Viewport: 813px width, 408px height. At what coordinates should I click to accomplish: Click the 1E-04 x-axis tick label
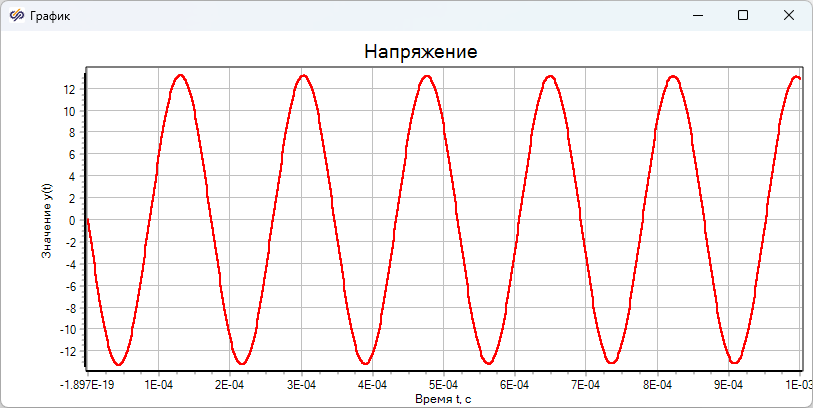(159, 384)
